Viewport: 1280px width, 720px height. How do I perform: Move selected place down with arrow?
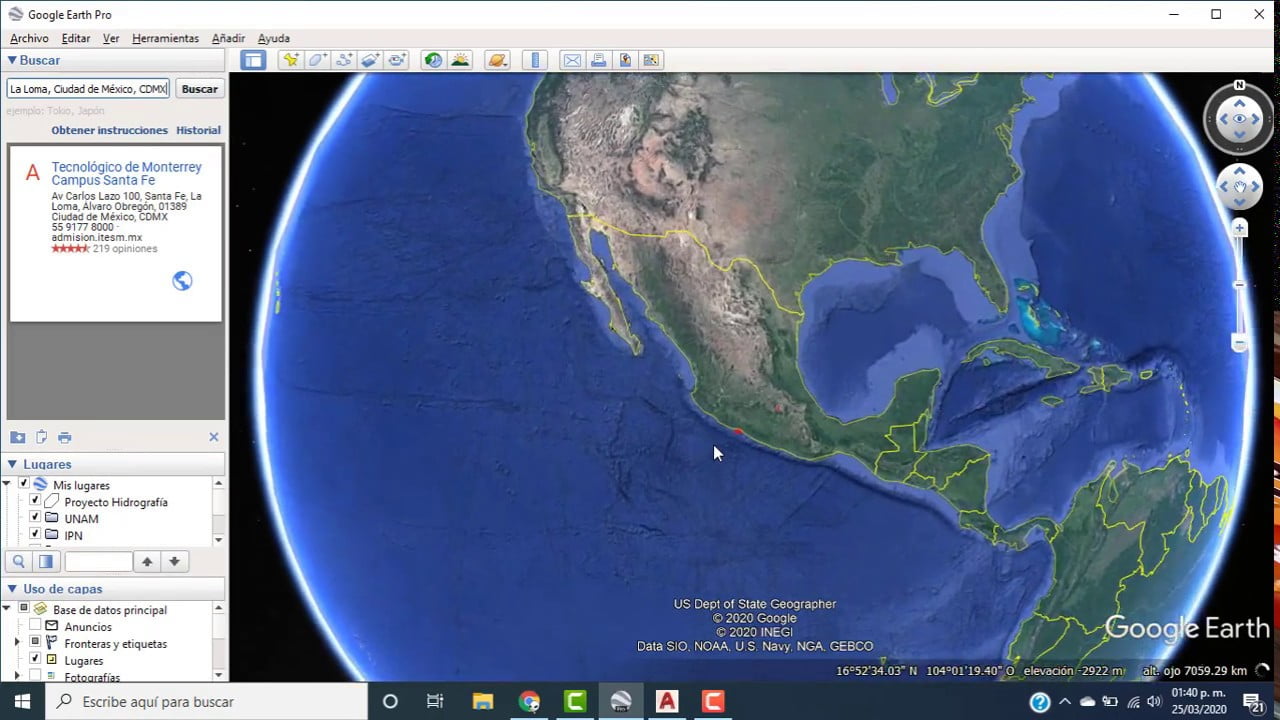(x=174, y=562)
